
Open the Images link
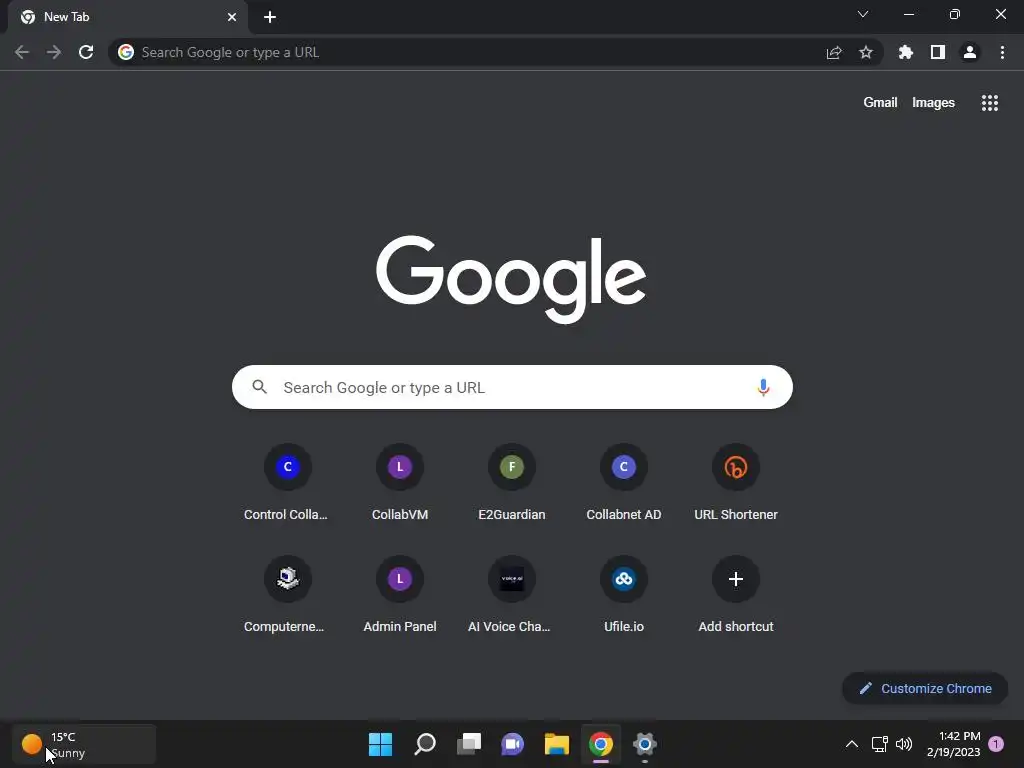(933, 103)
